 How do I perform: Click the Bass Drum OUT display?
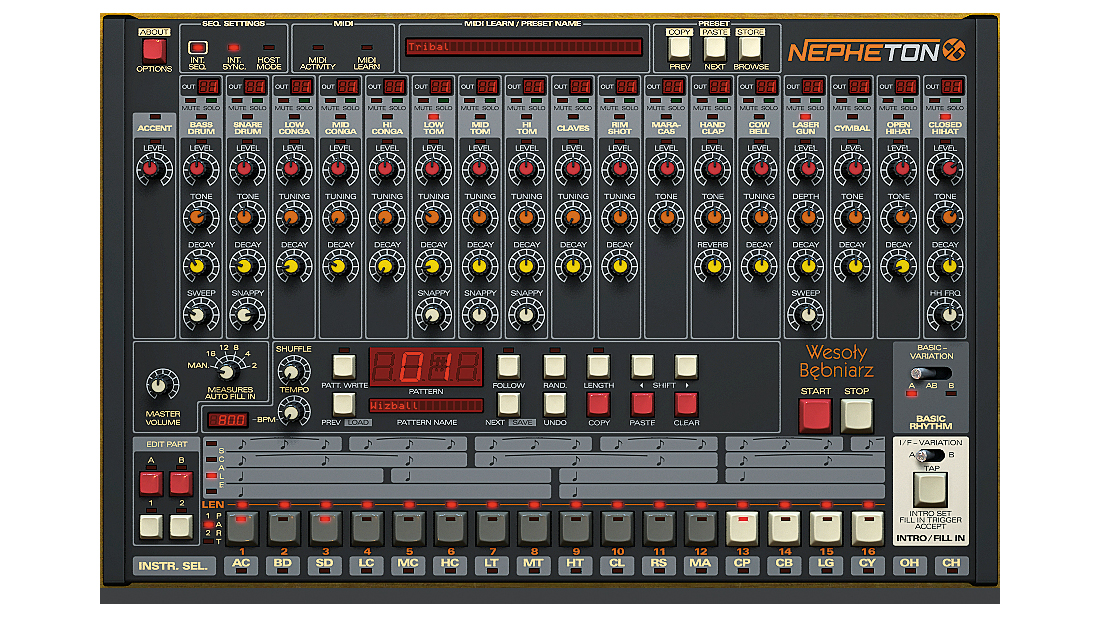pos(208,86)
